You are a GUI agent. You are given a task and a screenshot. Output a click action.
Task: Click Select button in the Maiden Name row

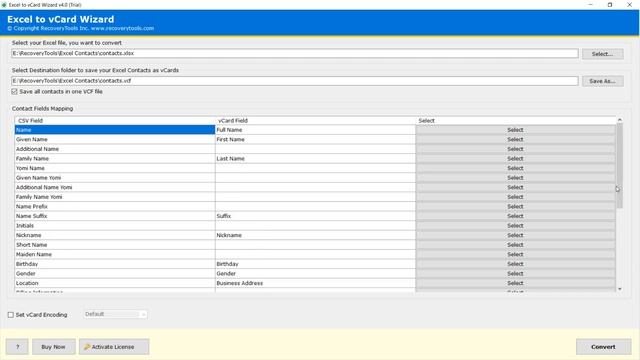pyautogui.click(x=516, y=255)
